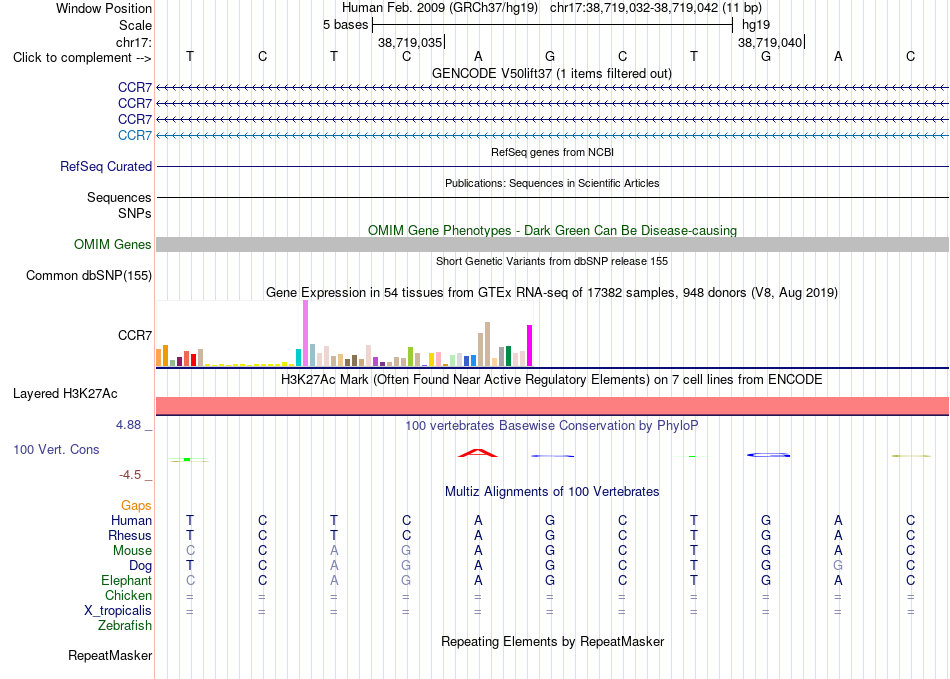The image size is (950, 679).
Task: Select the Chicken species row label
Action: tap(128, 595)
